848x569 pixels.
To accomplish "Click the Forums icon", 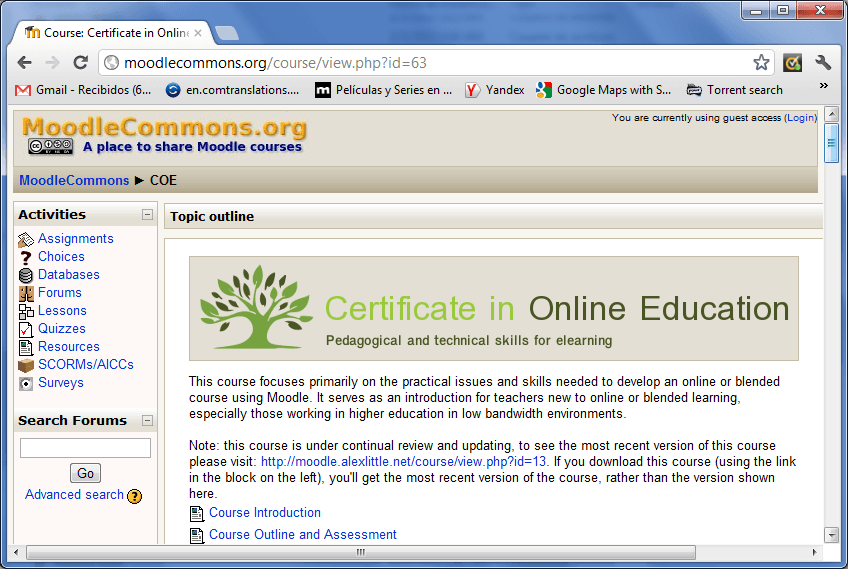I will click(26, 293).
